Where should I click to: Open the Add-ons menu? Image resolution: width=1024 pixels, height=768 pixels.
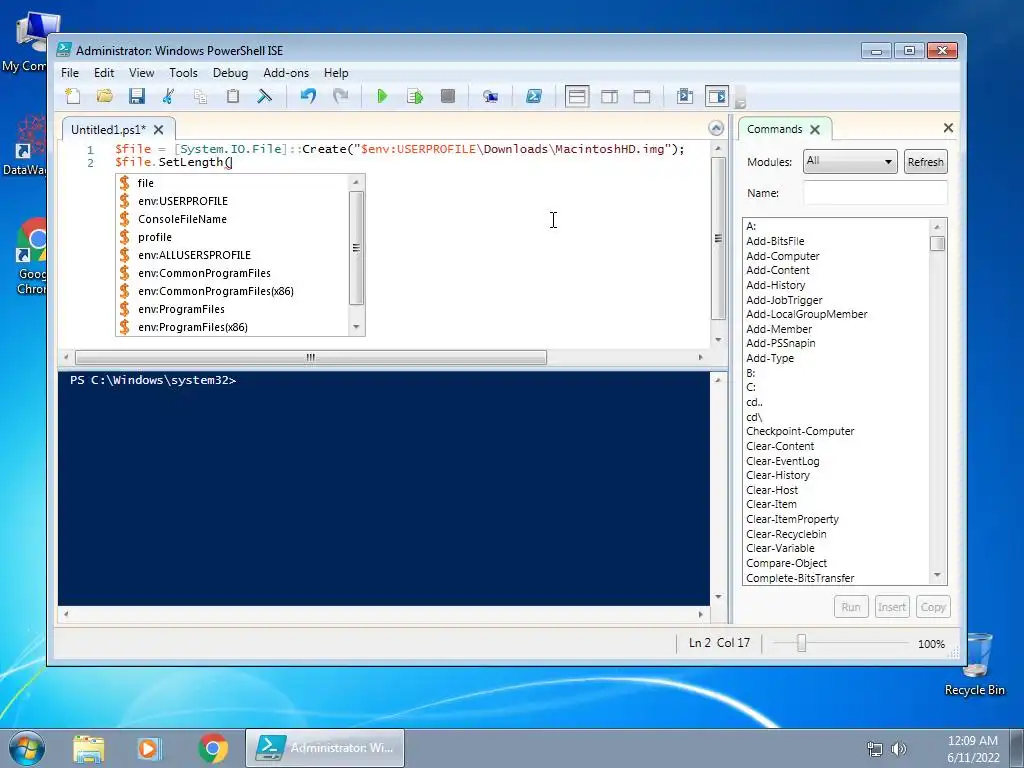286,72
